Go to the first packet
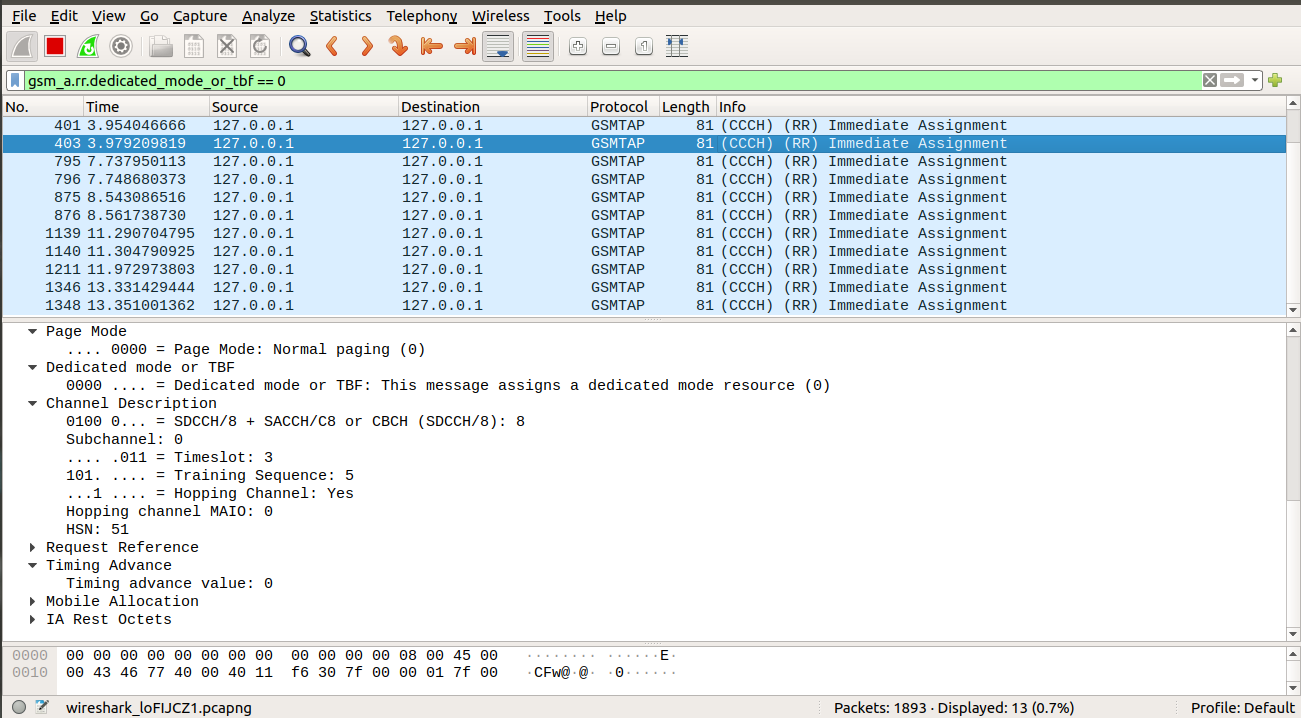 [x=431, y=46]
